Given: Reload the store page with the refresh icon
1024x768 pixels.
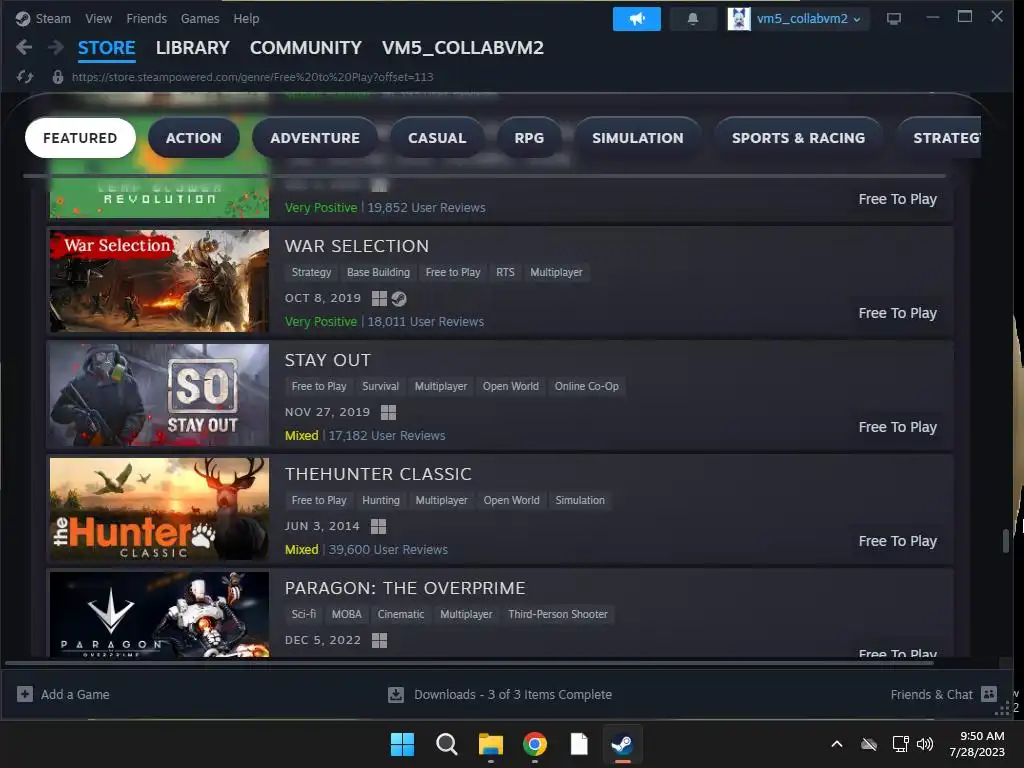Looking at the screenshot, I should coord(25,77).
